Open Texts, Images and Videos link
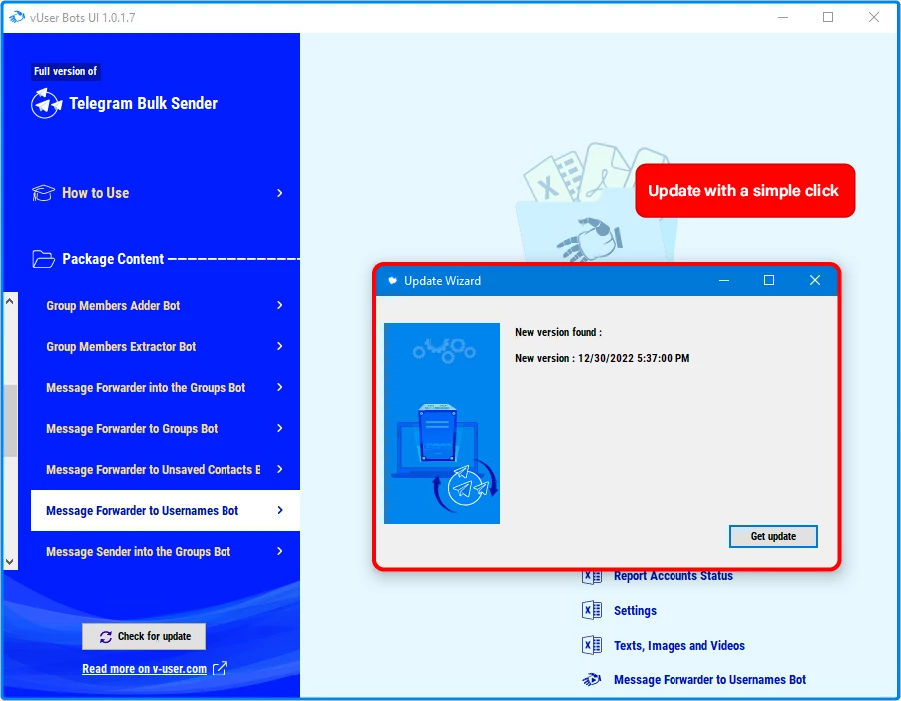The width and height of the screenshot is (901, 701). tap(679, 646)
